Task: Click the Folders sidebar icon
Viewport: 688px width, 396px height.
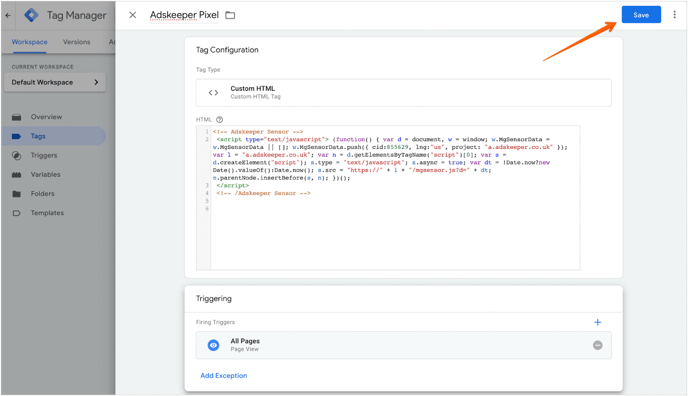Action: 17,194
